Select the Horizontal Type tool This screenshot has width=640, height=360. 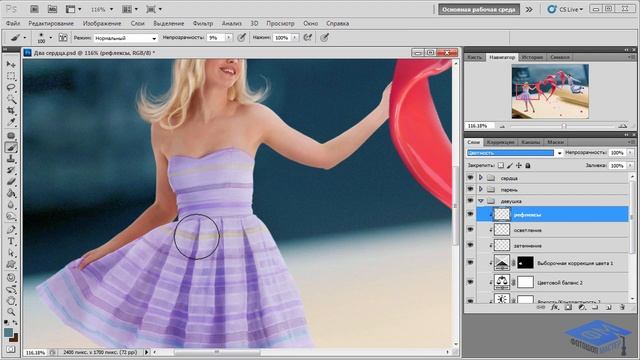pyautogui.click(x=11, y=241)
